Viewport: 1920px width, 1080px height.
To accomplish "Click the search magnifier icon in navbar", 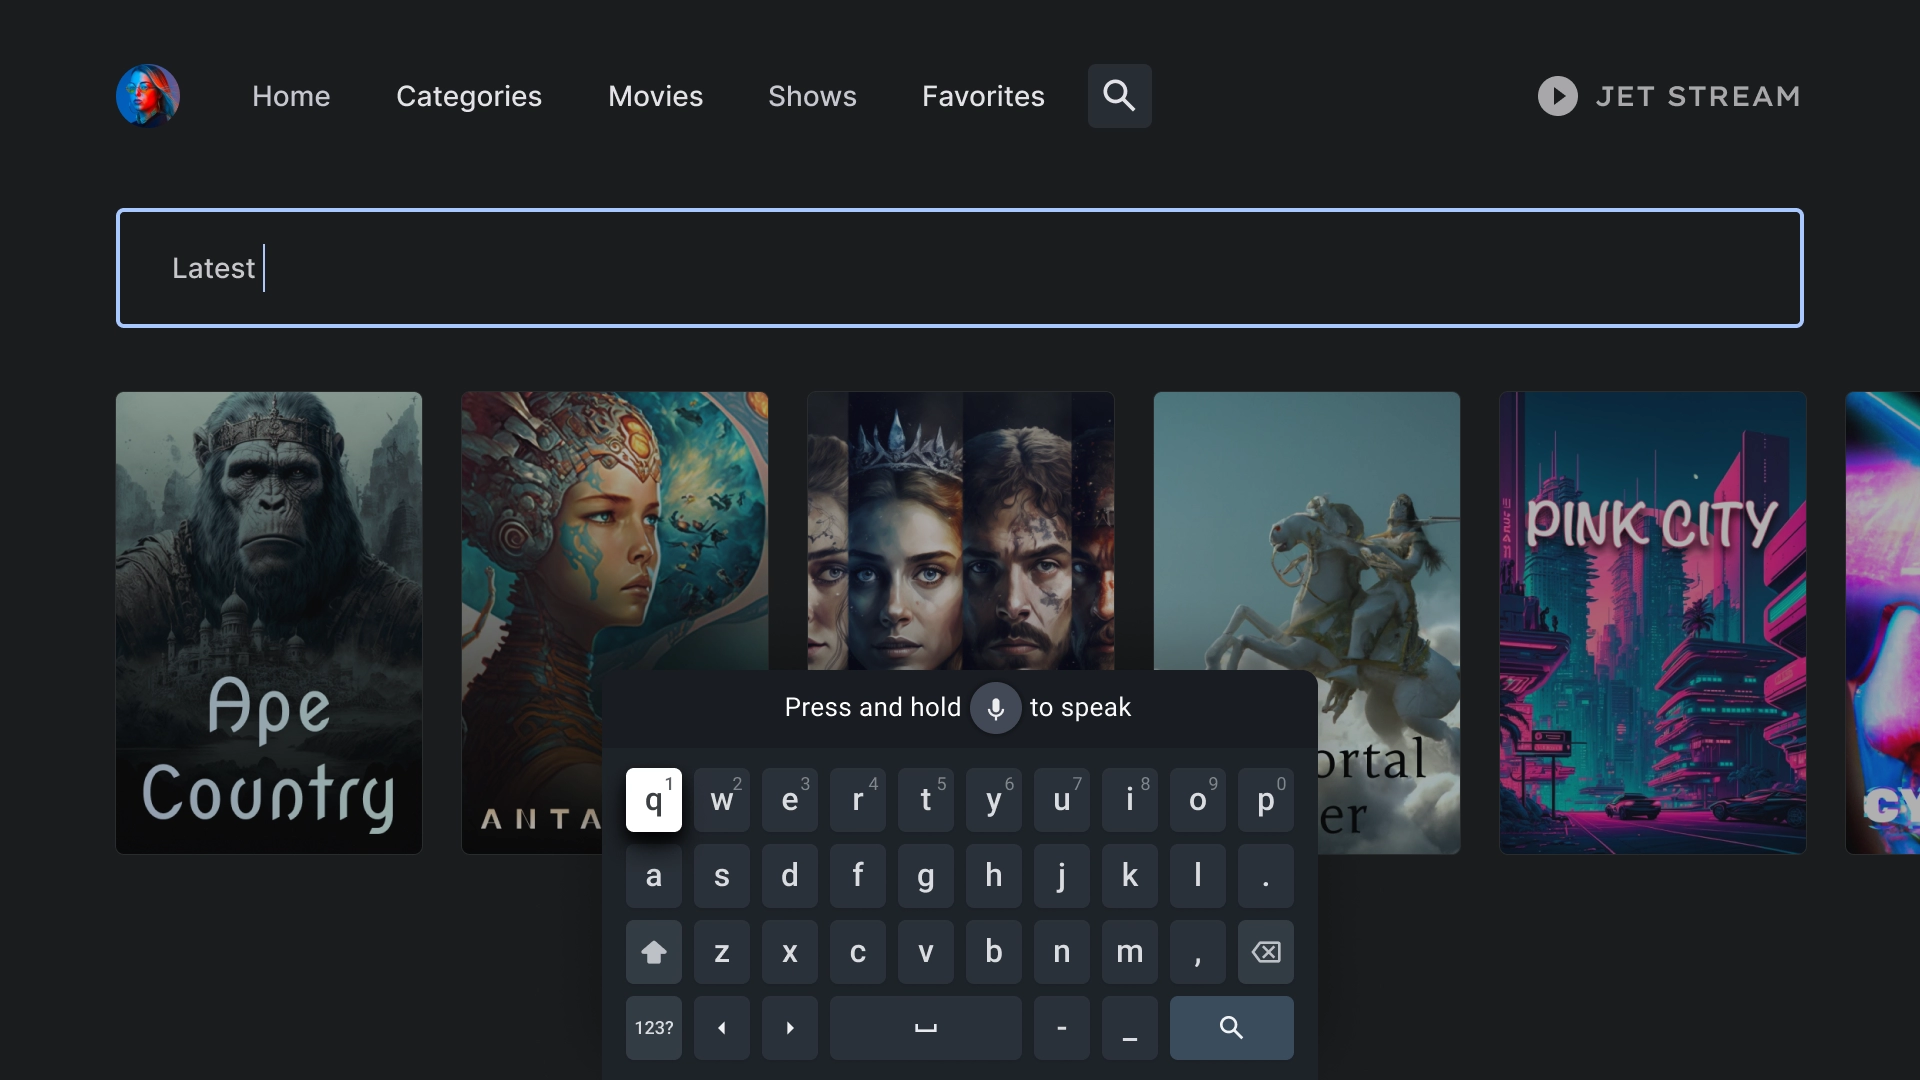I will [x=1118, y=95].
